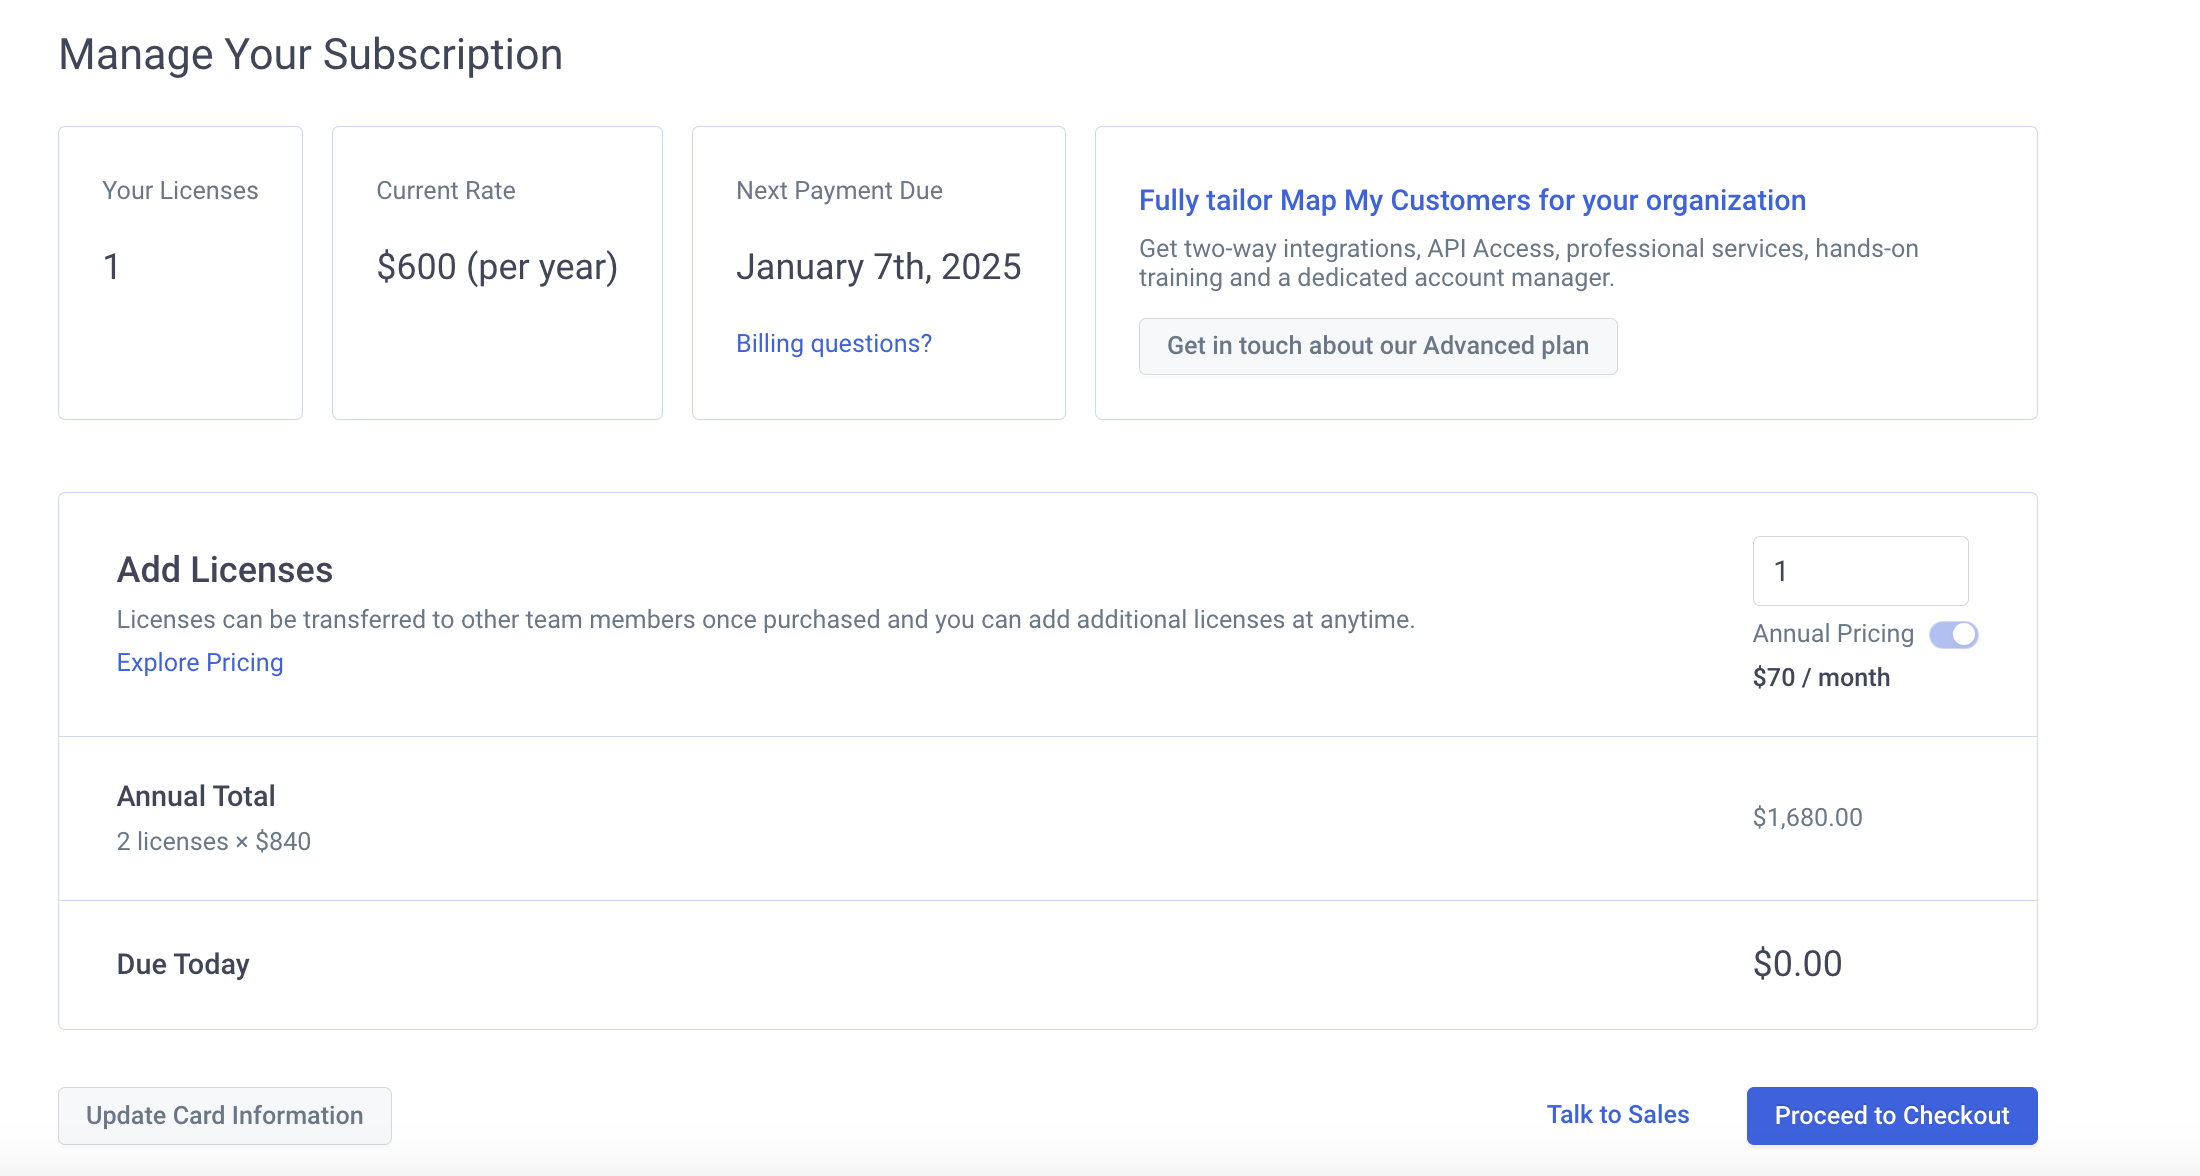The height and width of the screenshot is (1176, 2200).
Task: Select the $600 (per year) rate text
Action: point(497,267)
